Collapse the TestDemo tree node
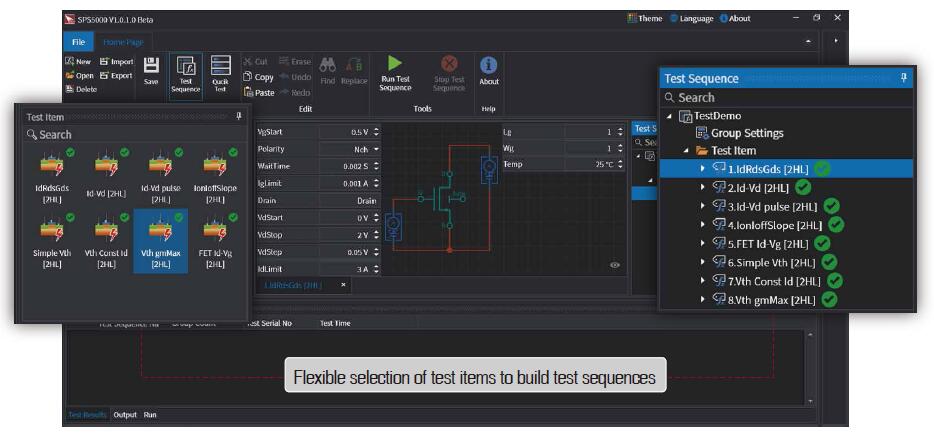Image resolution: width=934 pixels, height=436 pixels. click(x=669, y=116)
